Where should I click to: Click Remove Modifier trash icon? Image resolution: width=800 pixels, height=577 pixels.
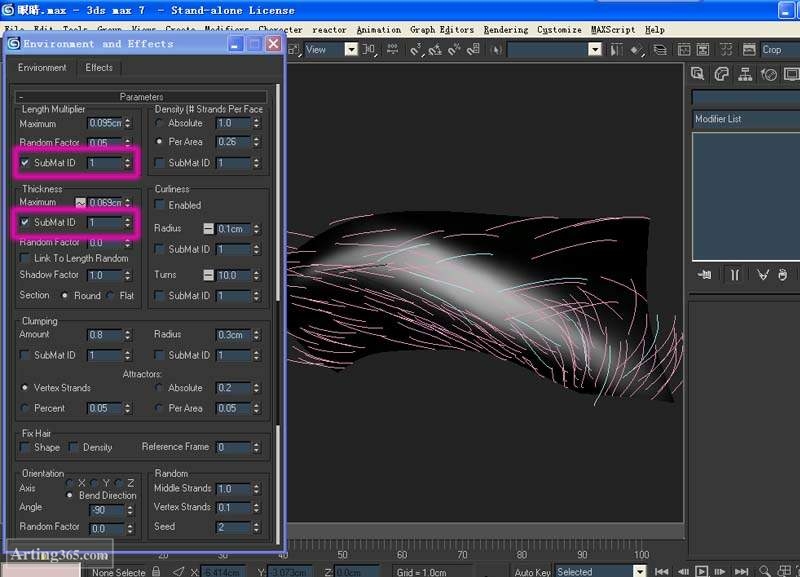click(783, 275)
